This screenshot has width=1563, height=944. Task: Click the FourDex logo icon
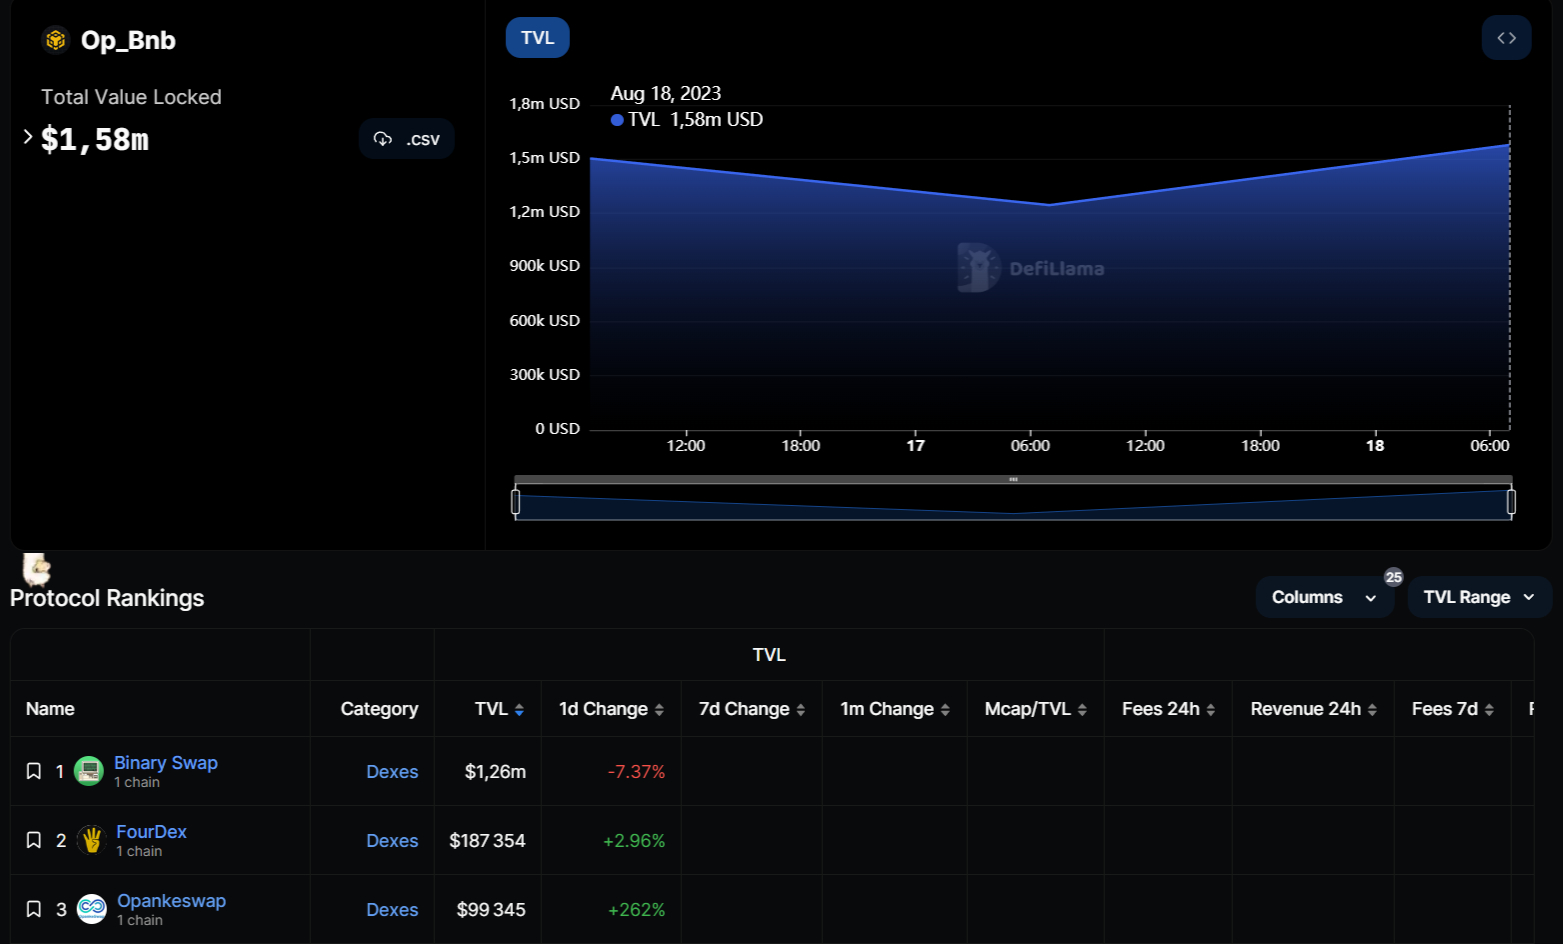(92, 840)
